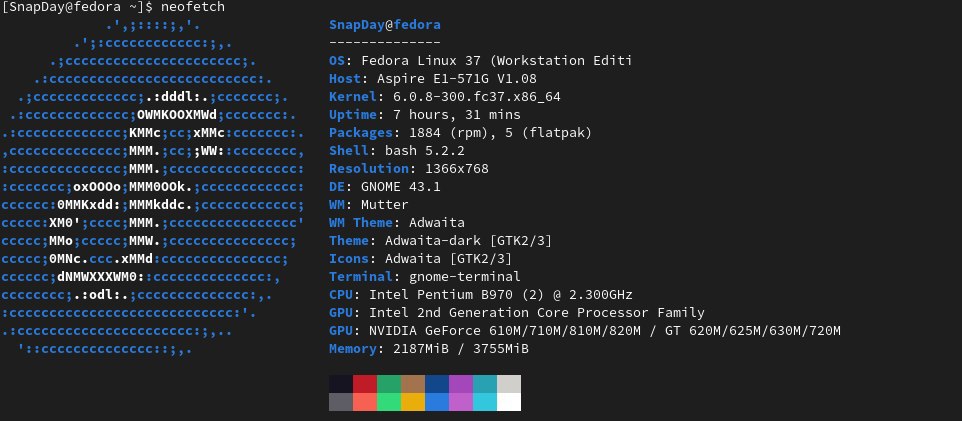Select the yellow color block
This screenshot has width=962, height=421.
coord(412,402)
